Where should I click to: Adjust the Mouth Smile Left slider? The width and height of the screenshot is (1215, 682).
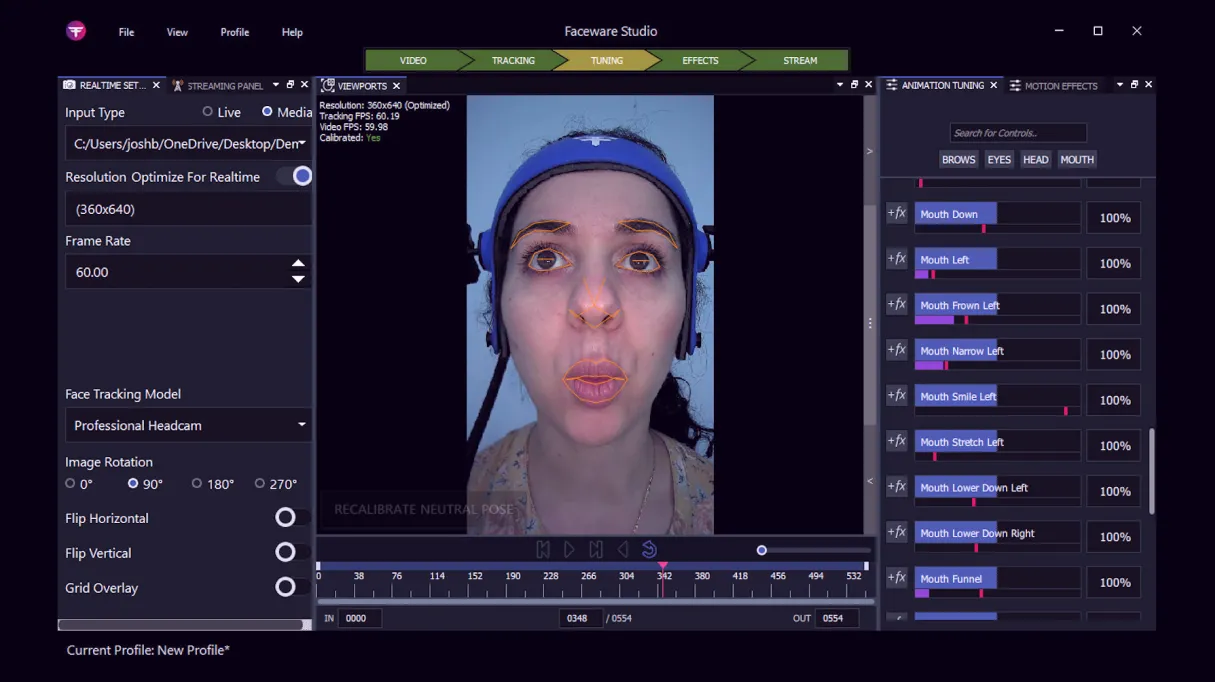pos(997,400)
